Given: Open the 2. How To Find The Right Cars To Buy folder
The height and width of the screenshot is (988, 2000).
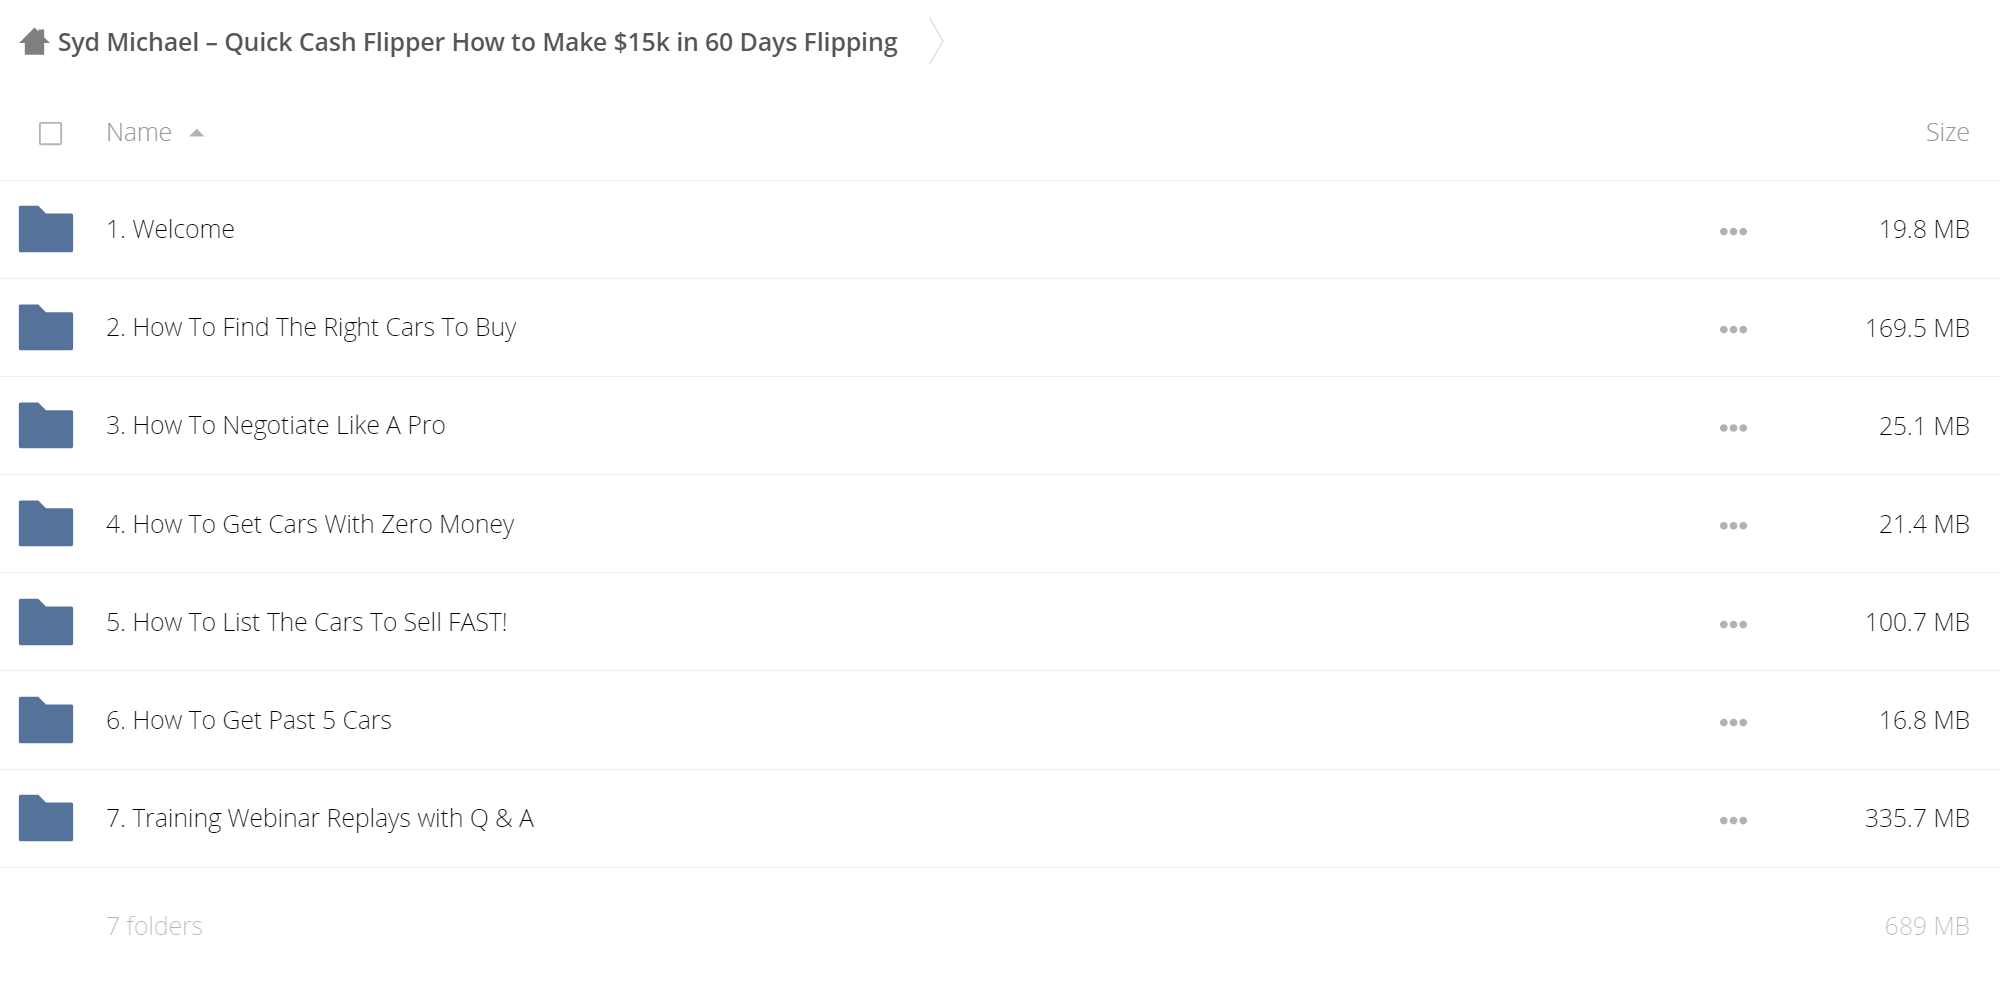Looking at the screenshot, I should pyautogui.click(x=311, y=328).
